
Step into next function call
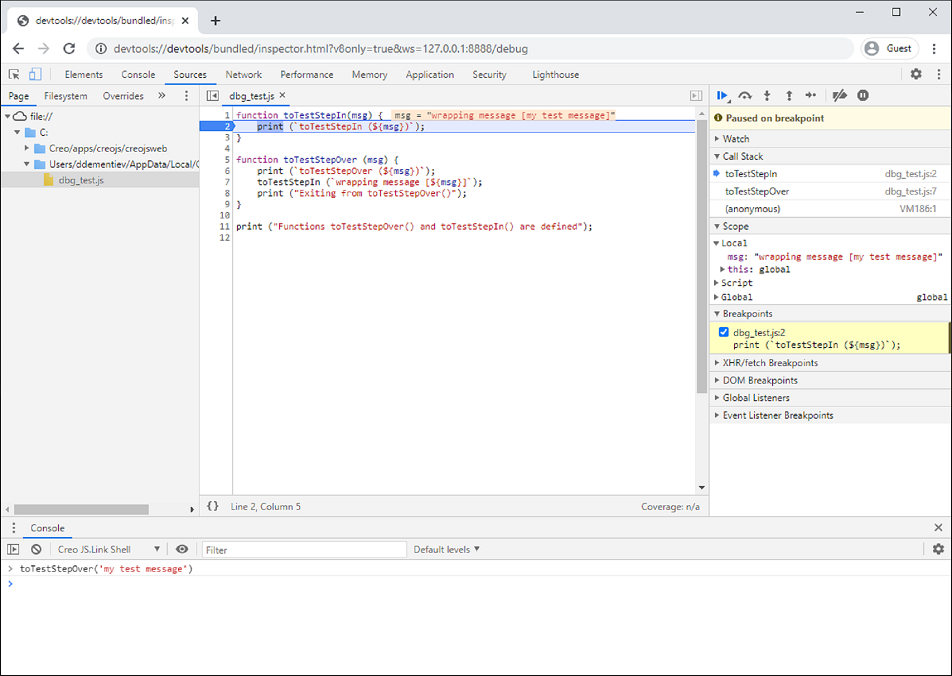tap(767, 96)
